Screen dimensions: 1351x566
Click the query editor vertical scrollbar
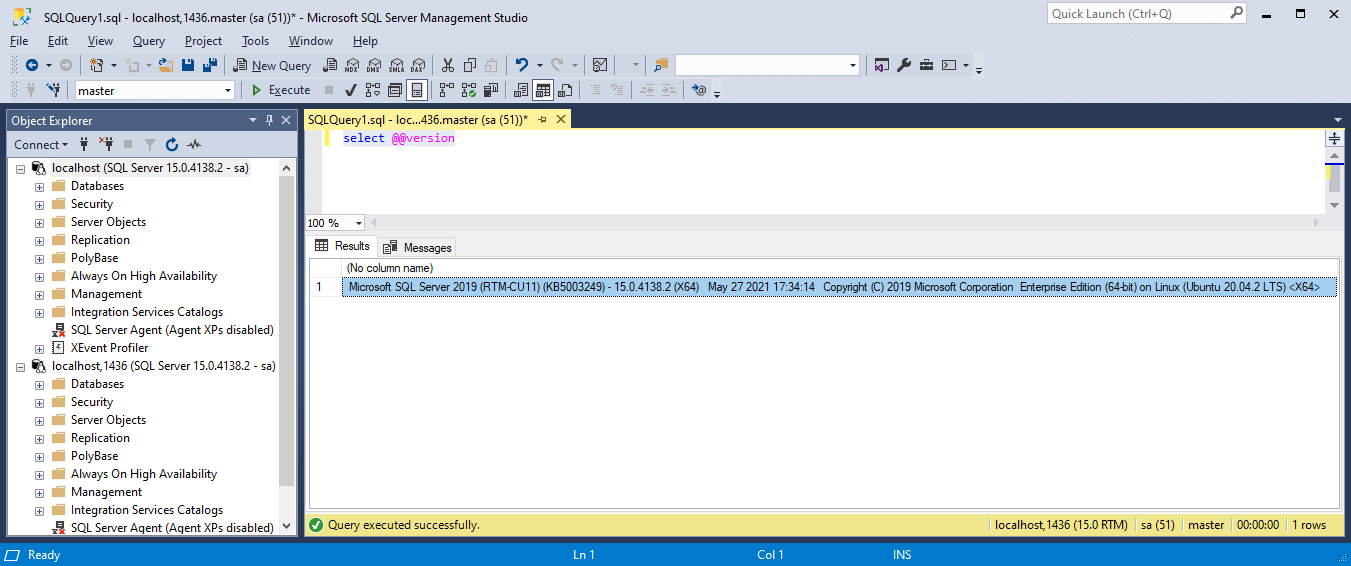[1335, 180]
